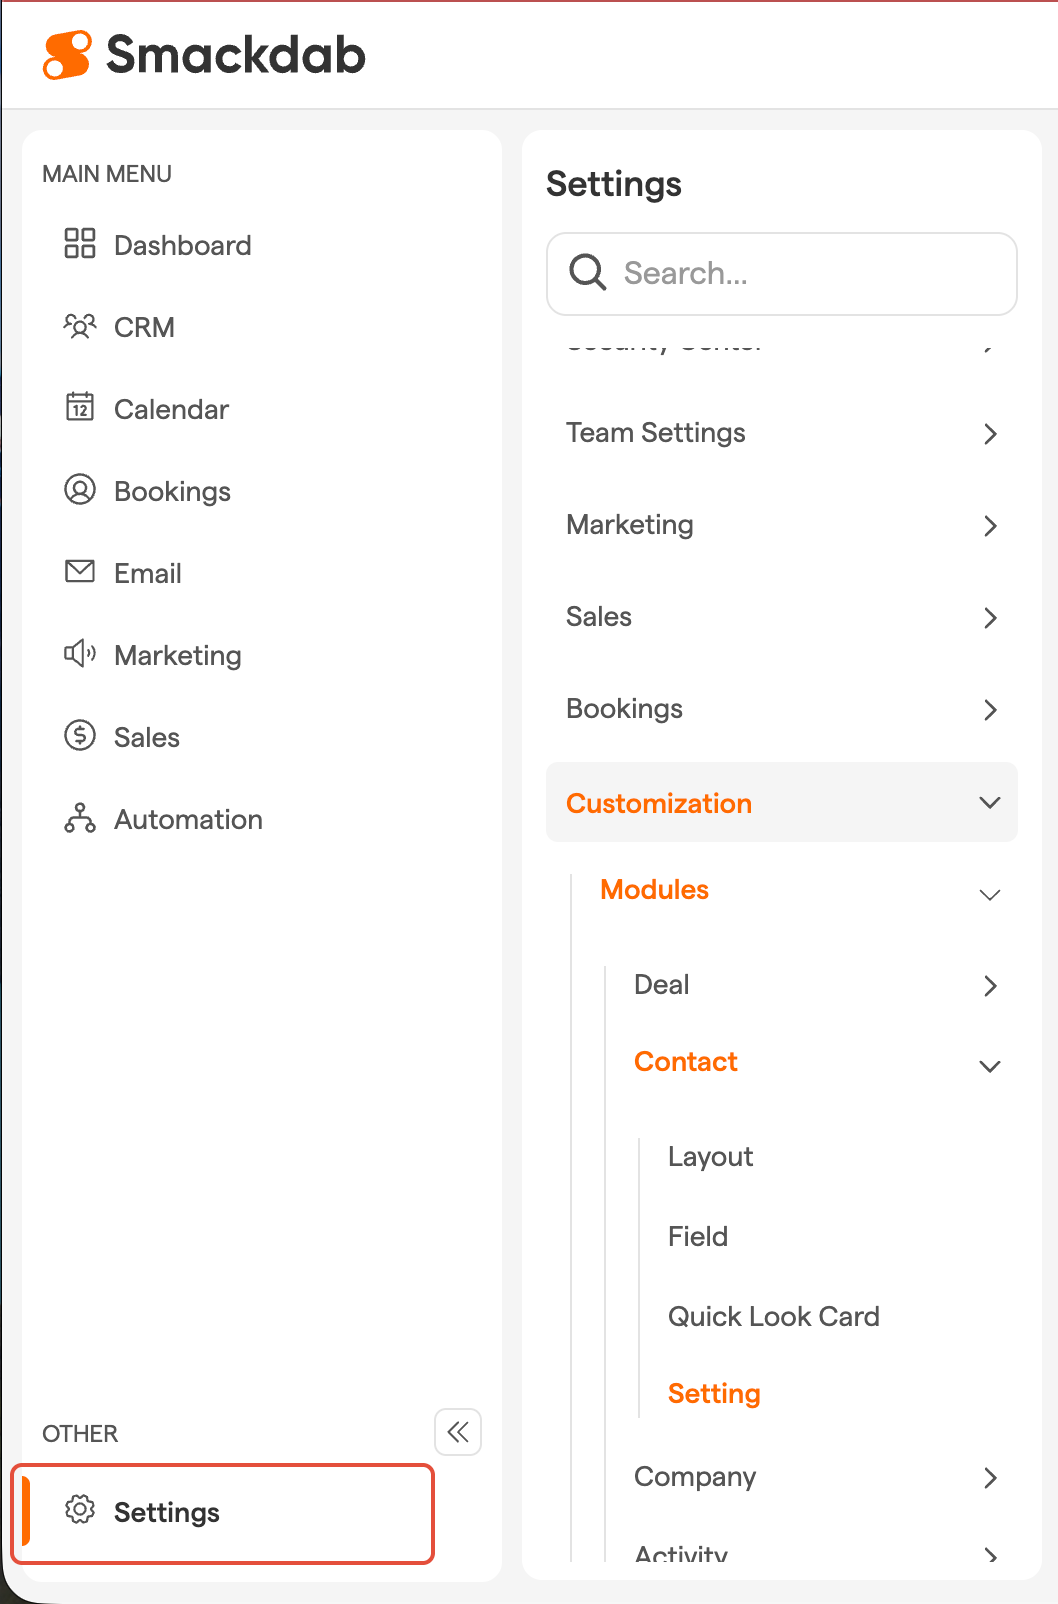Click the Sales dollar-coin icon
The width and height of the screenshot is (1058, 1604).
(x=80, y=736)
